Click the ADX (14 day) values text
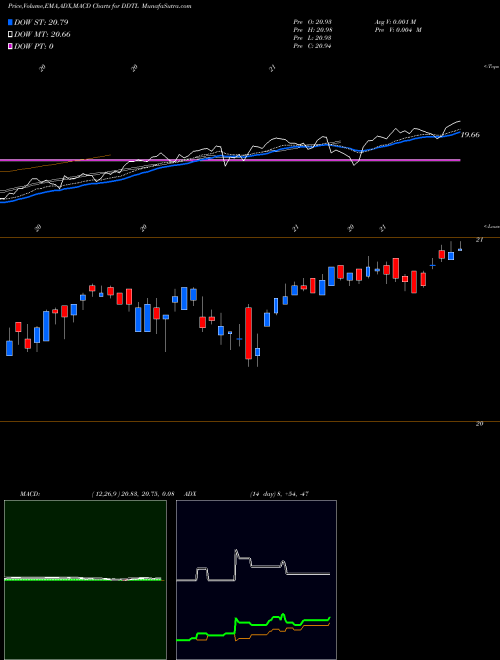The width and height of the screenshot is (500, 660). click(x=278, y=494)
